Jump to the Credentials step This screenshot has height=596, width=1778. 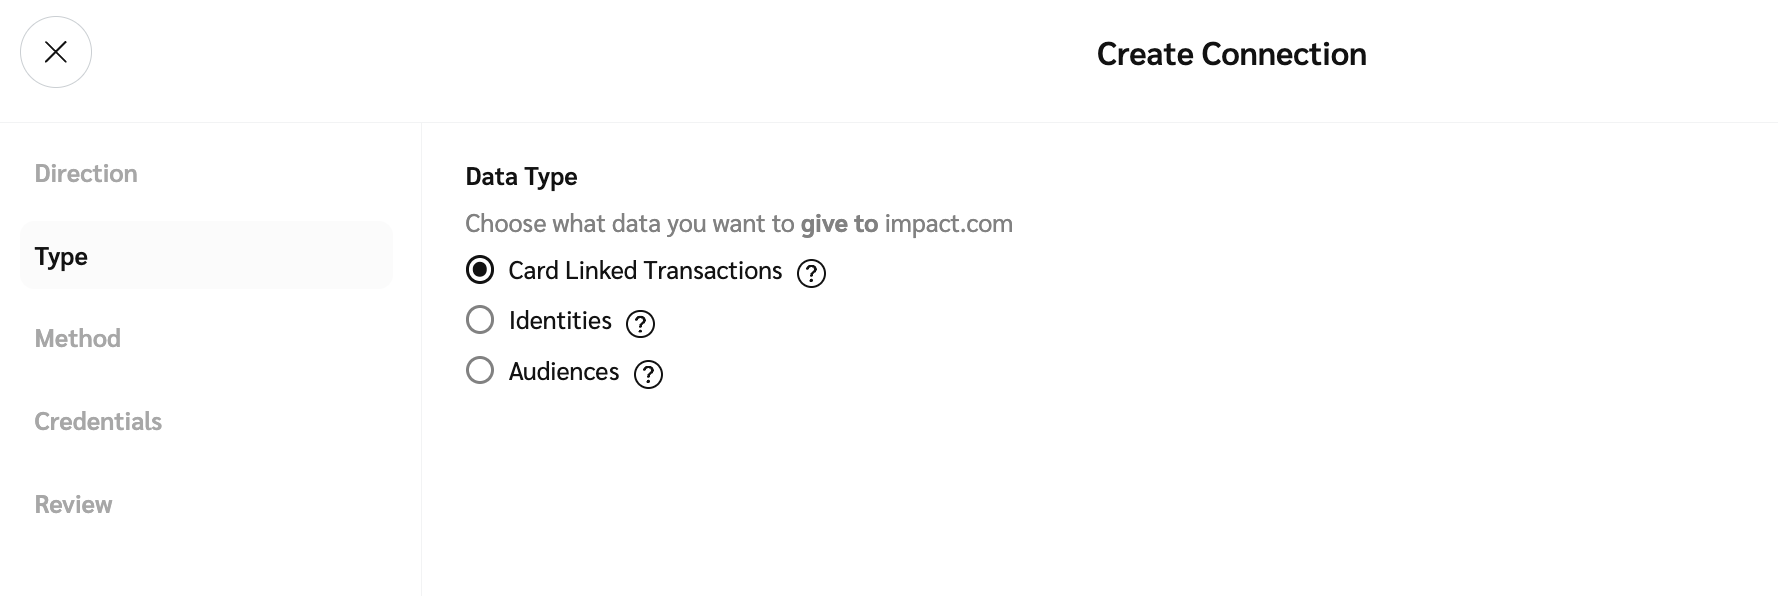[98, 422]
